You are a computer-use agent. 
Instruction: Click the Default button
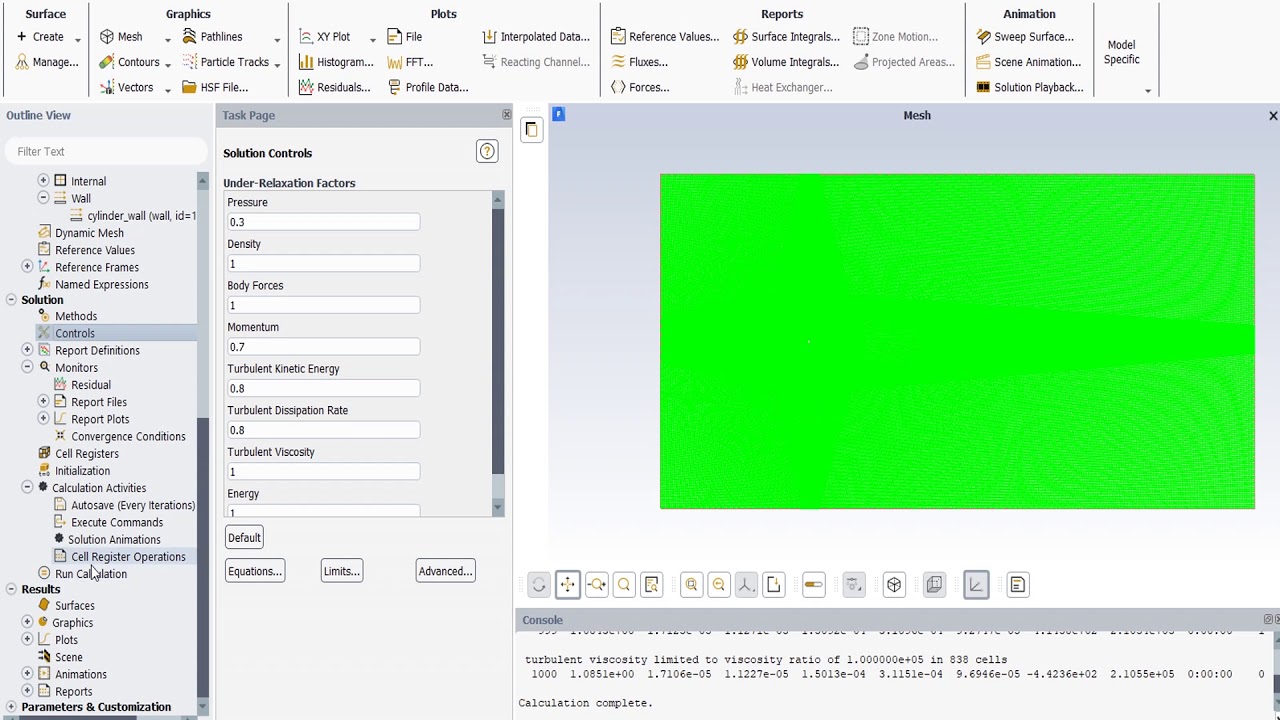pyautogui.click(x=244, y=538)
